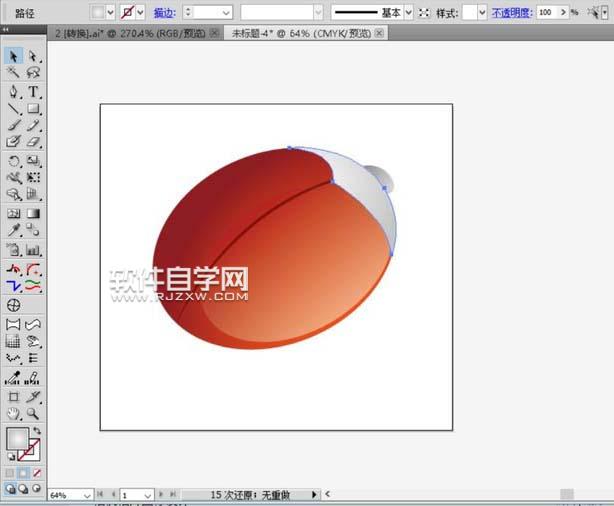Open the 不透明度 opacity panel link
The width and height of the screenshot is (614, 506).
(x=512, y=13)
